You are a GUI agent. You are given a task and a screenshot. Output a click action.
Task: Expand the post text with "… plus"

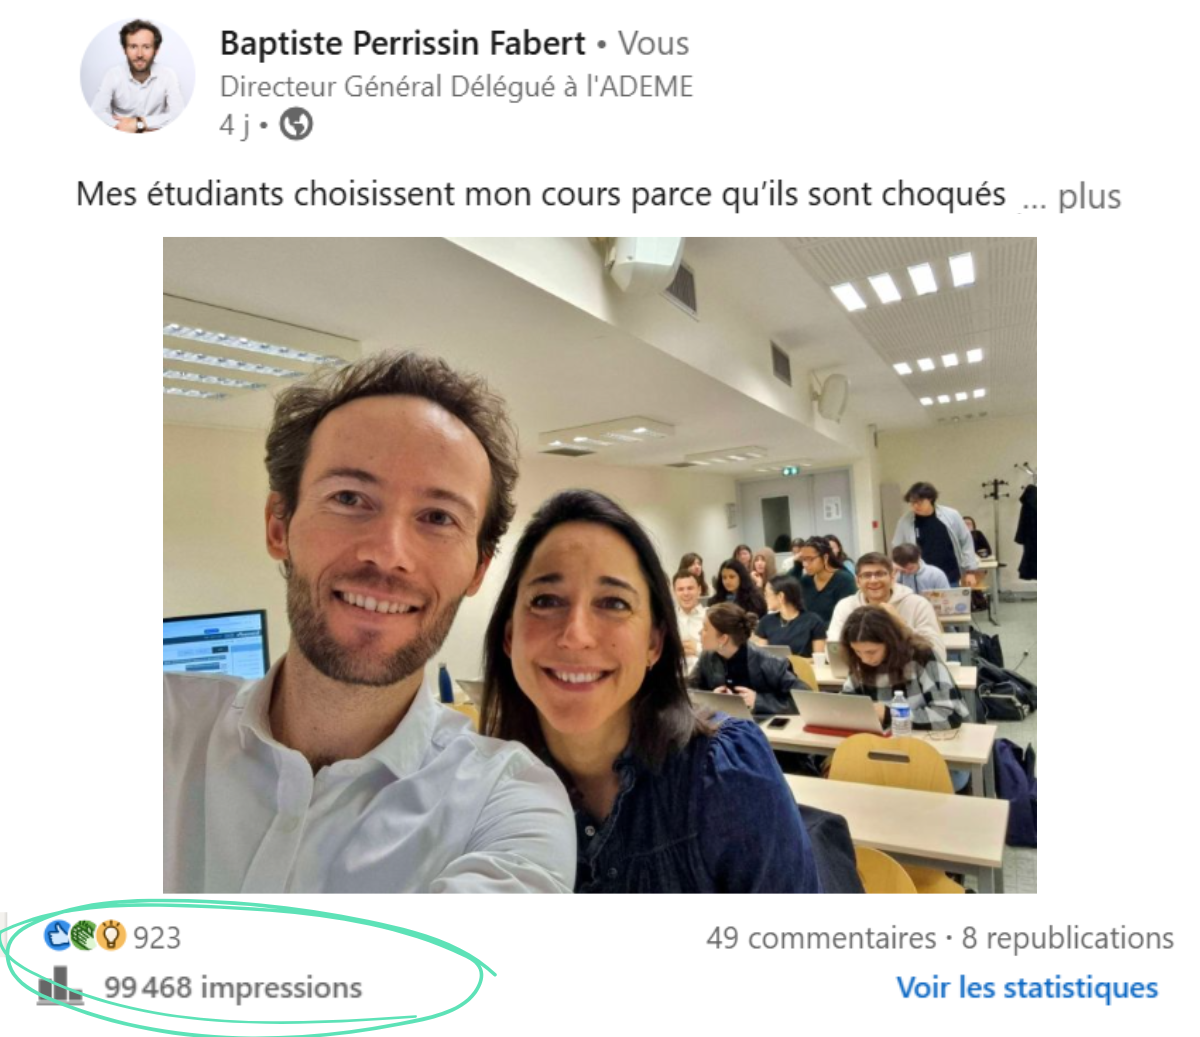[x=1072, y=197]
